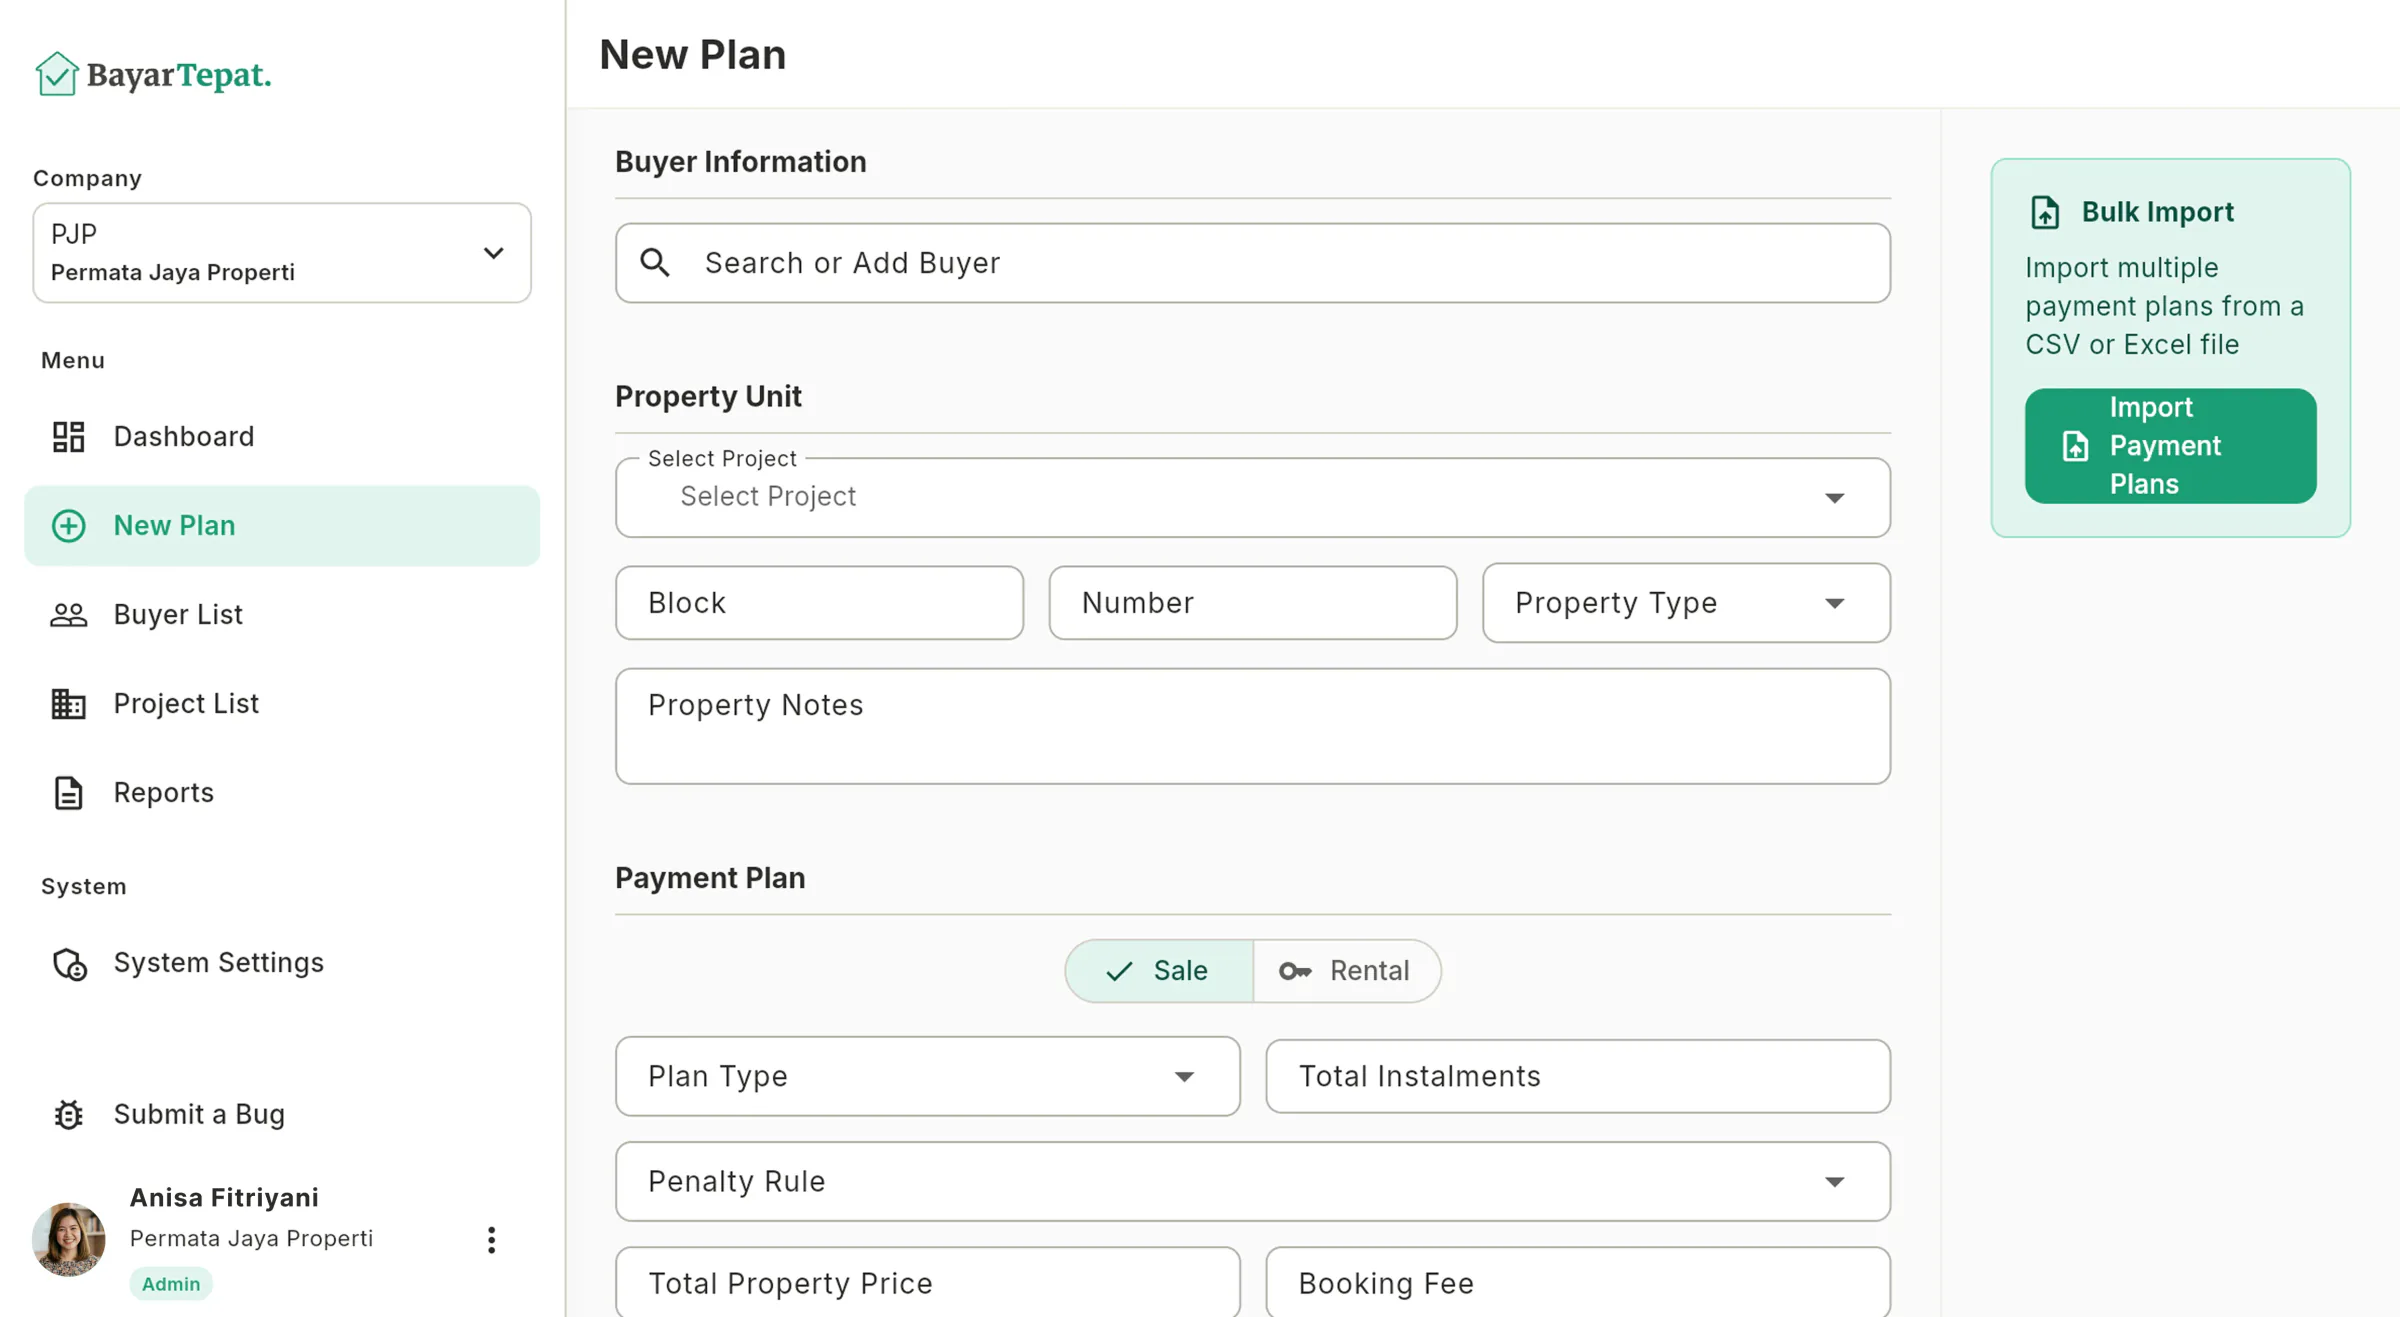The image size is (2400, 1317).
Task: Open New Plan menu item
Action: click(x=282, y=526)
